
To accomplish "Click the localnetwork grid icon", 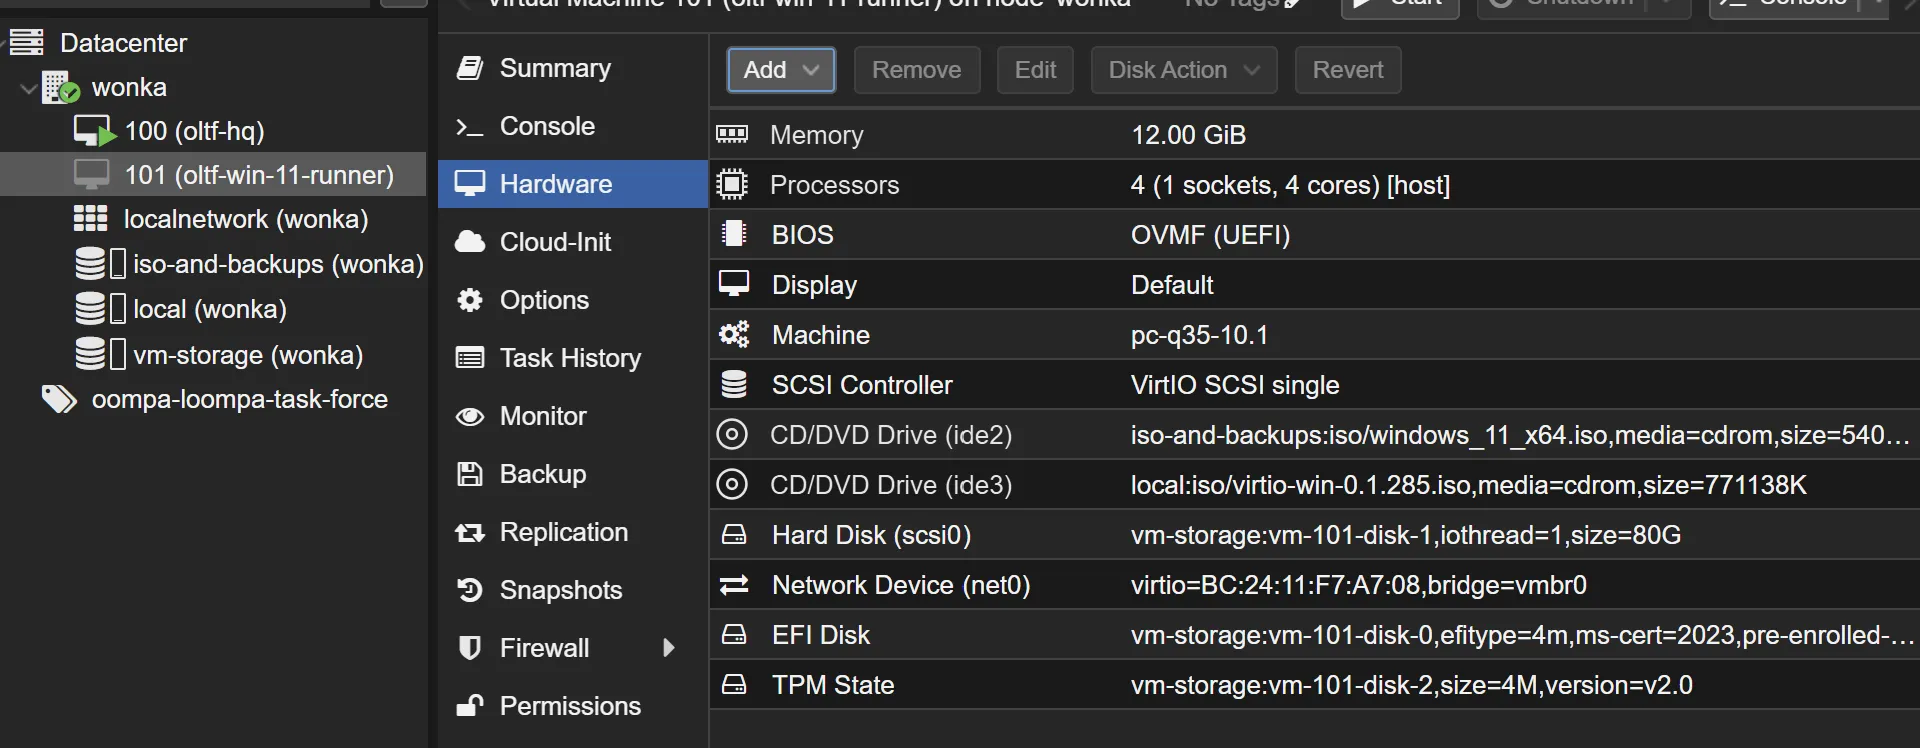I will pos(90,219).
